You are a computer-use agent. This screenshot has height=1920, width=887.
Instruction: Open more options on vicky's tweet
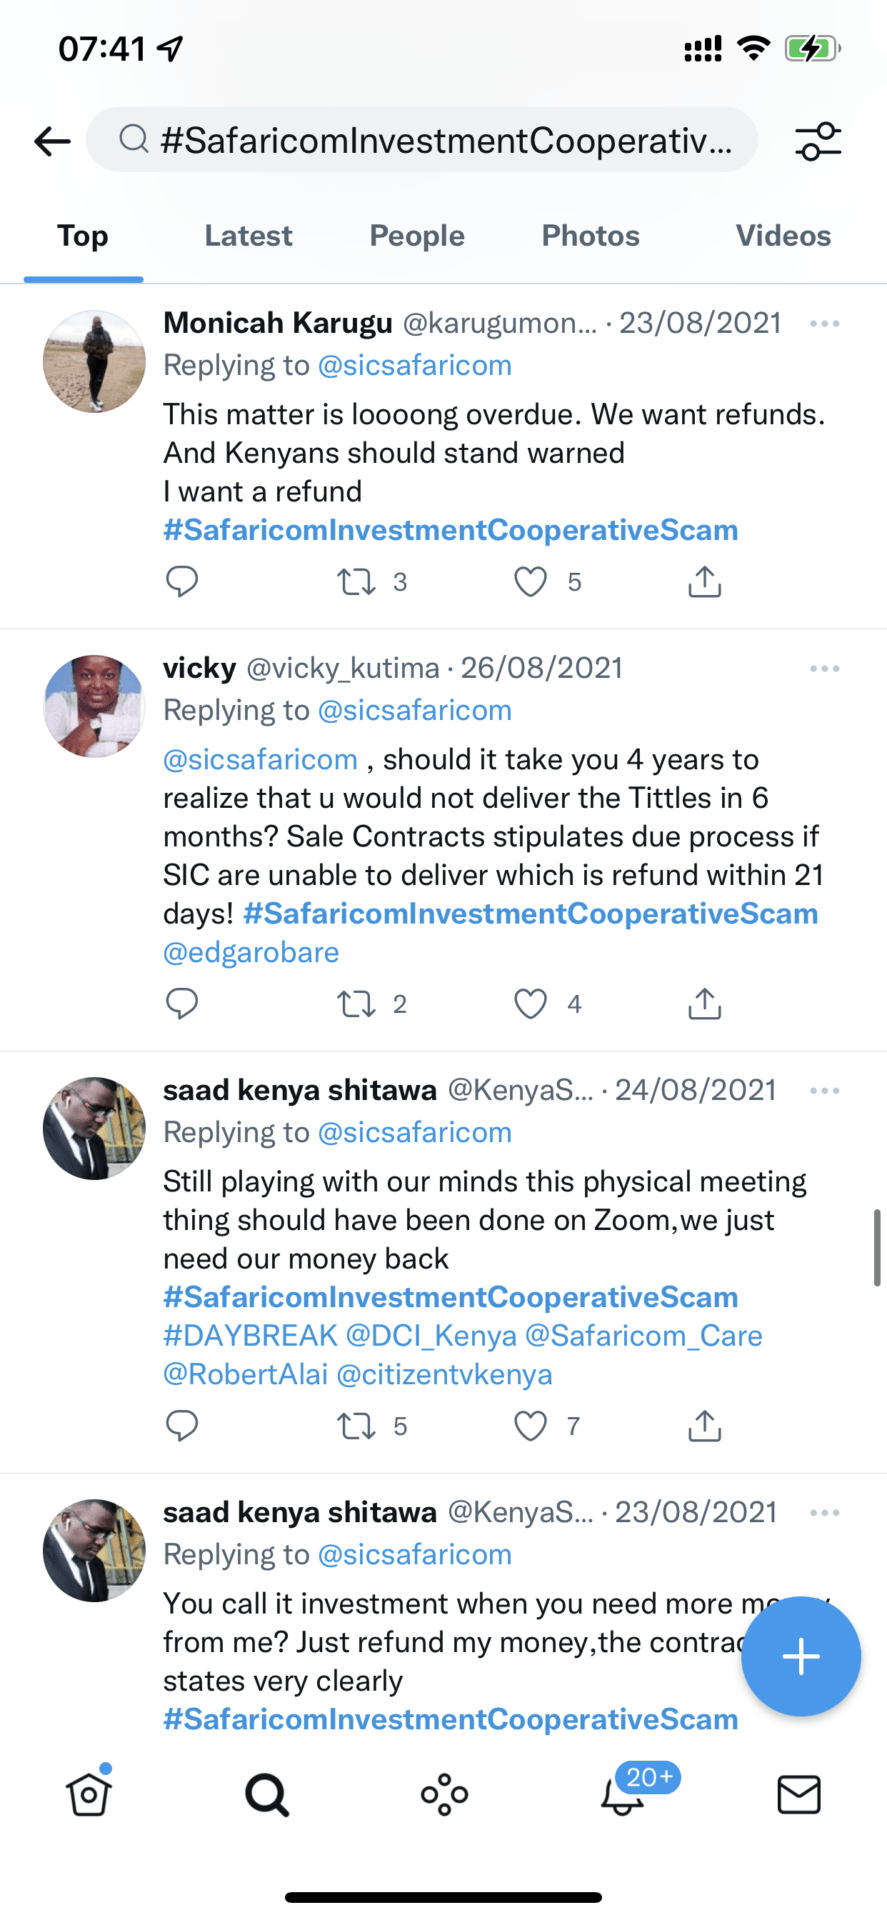pyautogui.click(x=824, y=668)
